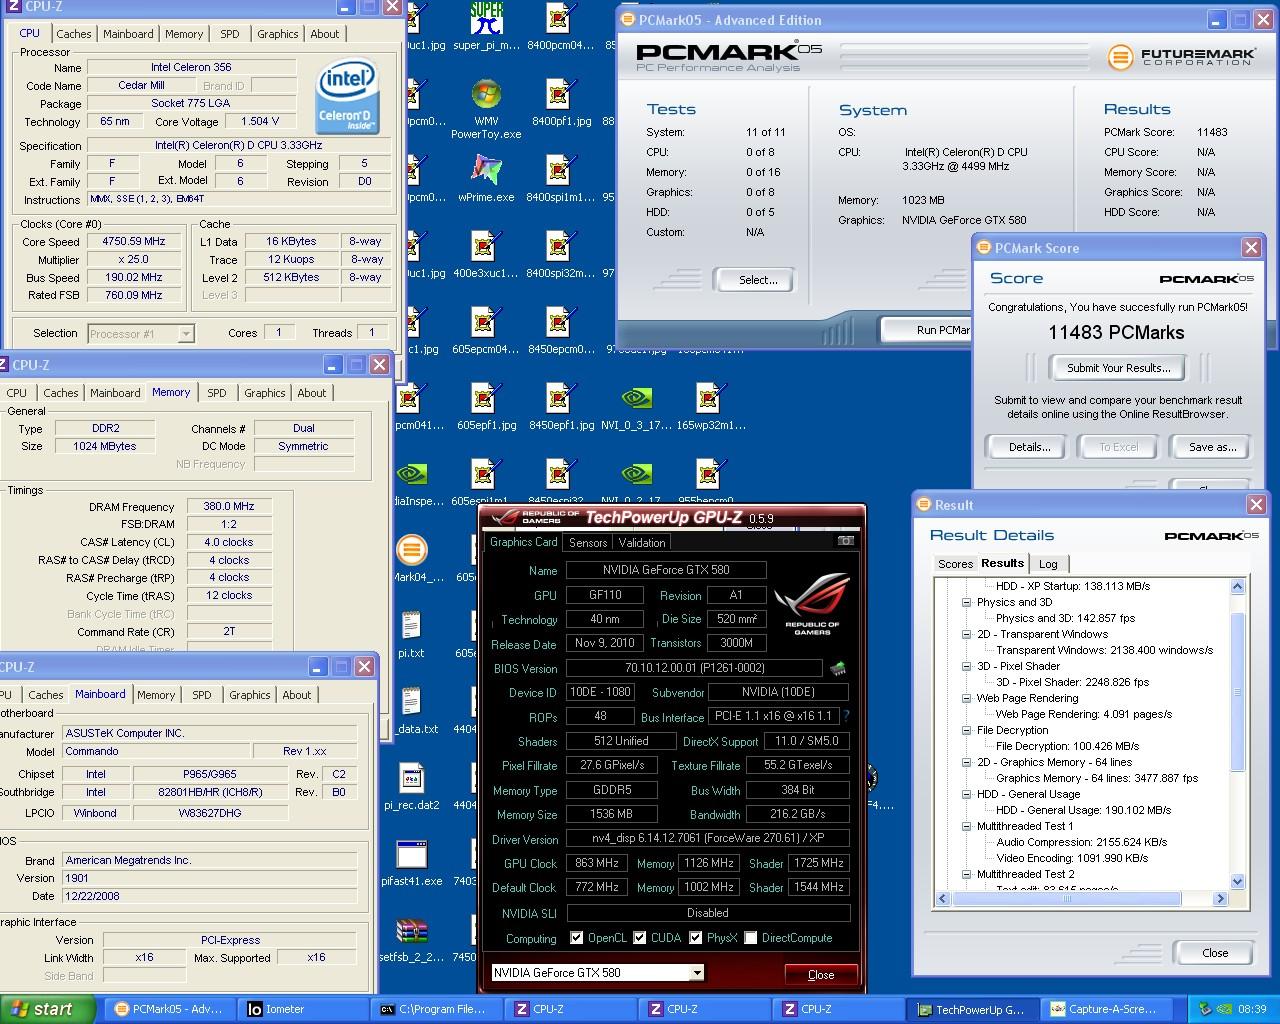
Task: Toggle the CUDA checkbox in GPU-Z
Action: [639, 938]
